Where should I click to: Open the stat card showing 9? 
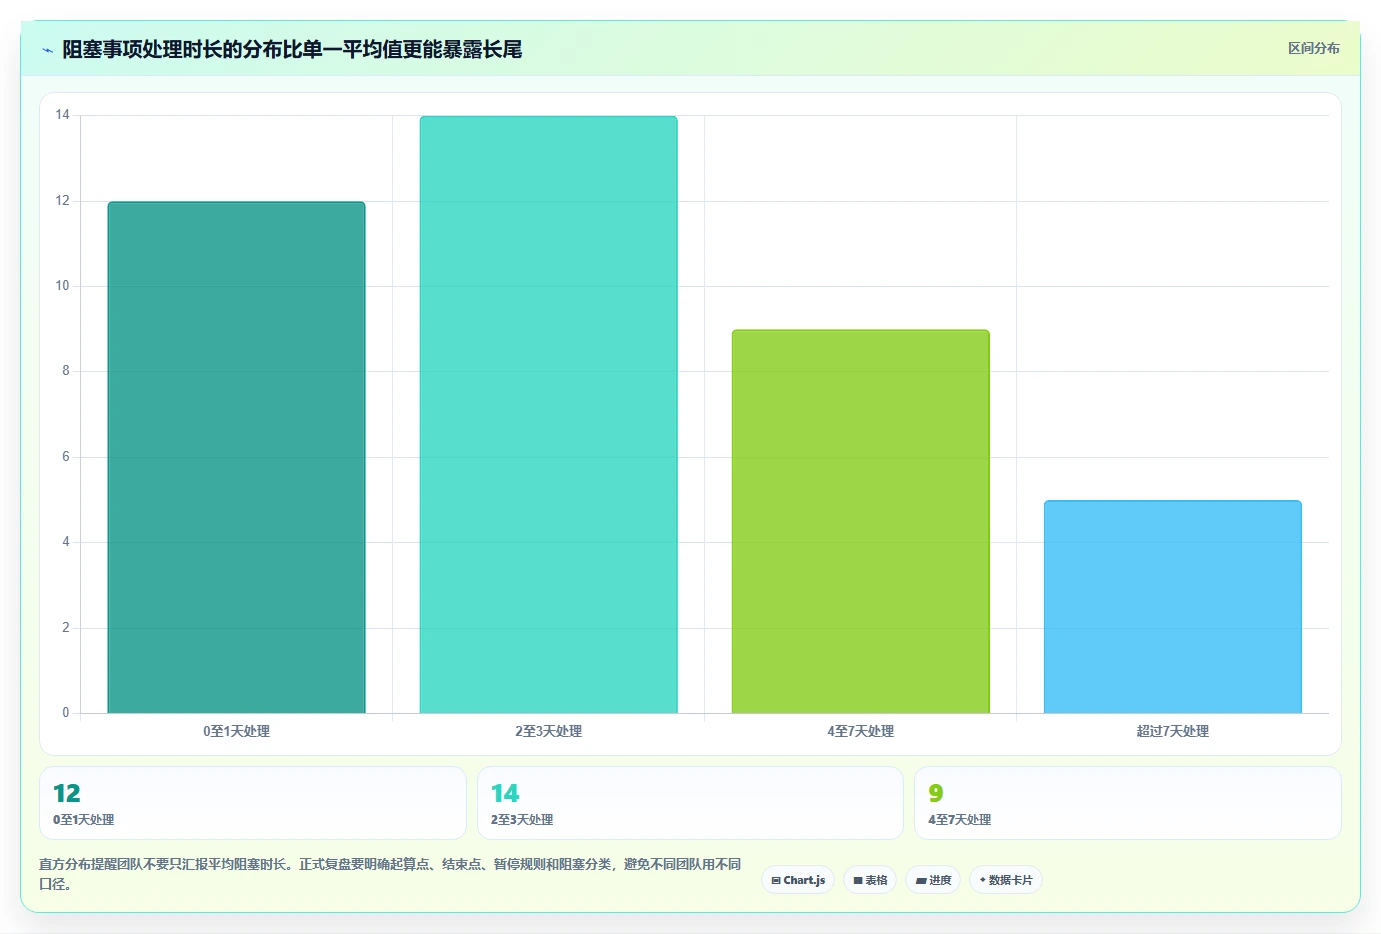(1128, 803)
